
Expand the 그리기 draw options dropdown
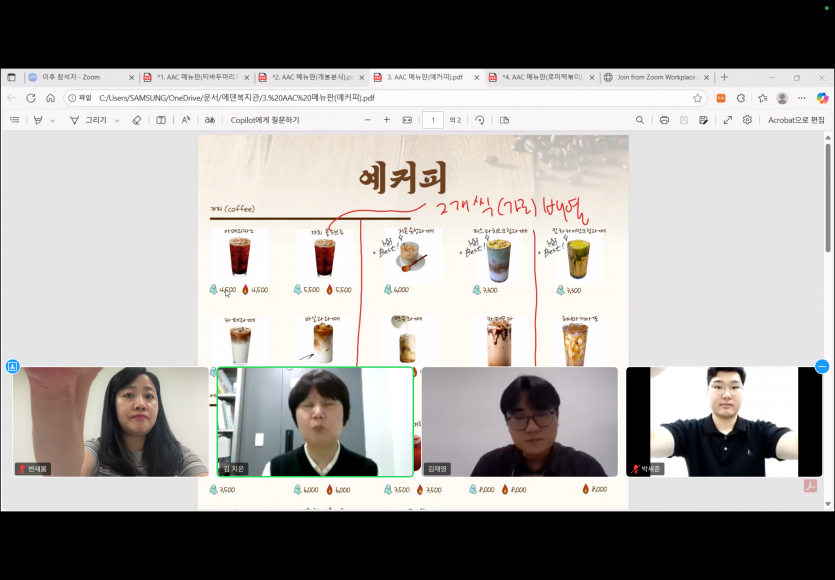[117, 120]
